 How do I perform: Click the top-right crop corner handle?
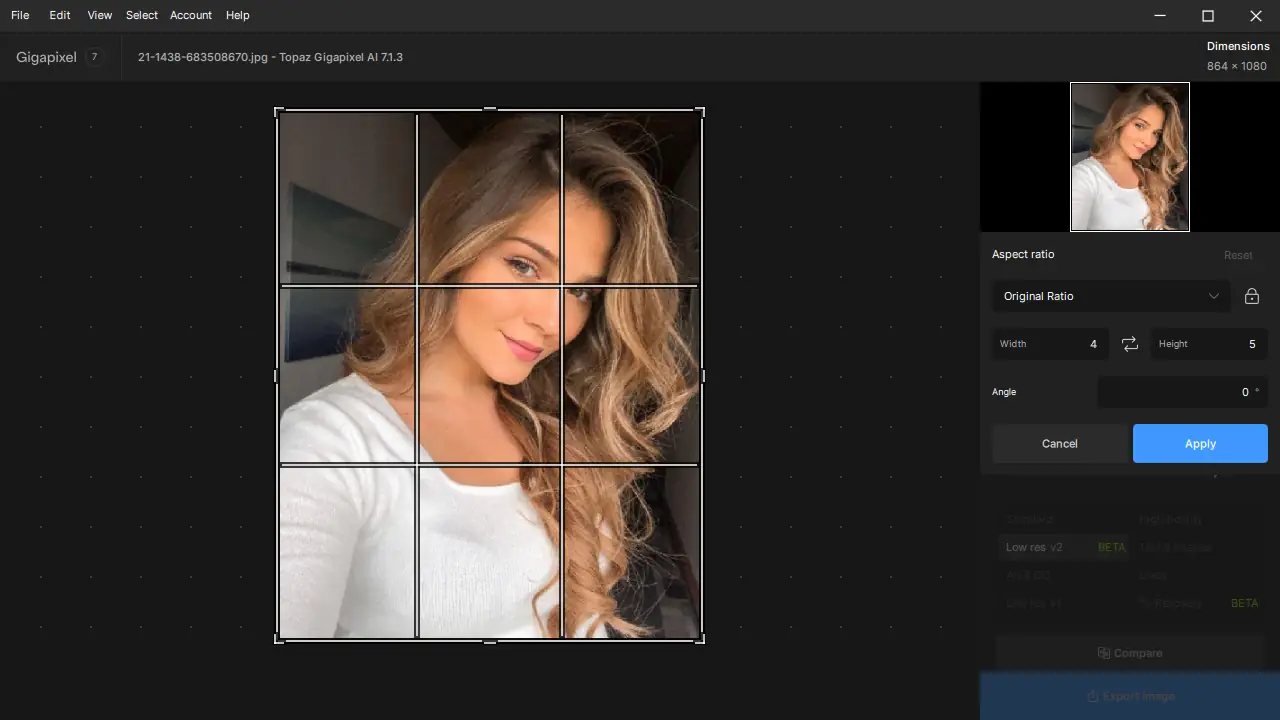pyautogui.click(x=700, y=111)
